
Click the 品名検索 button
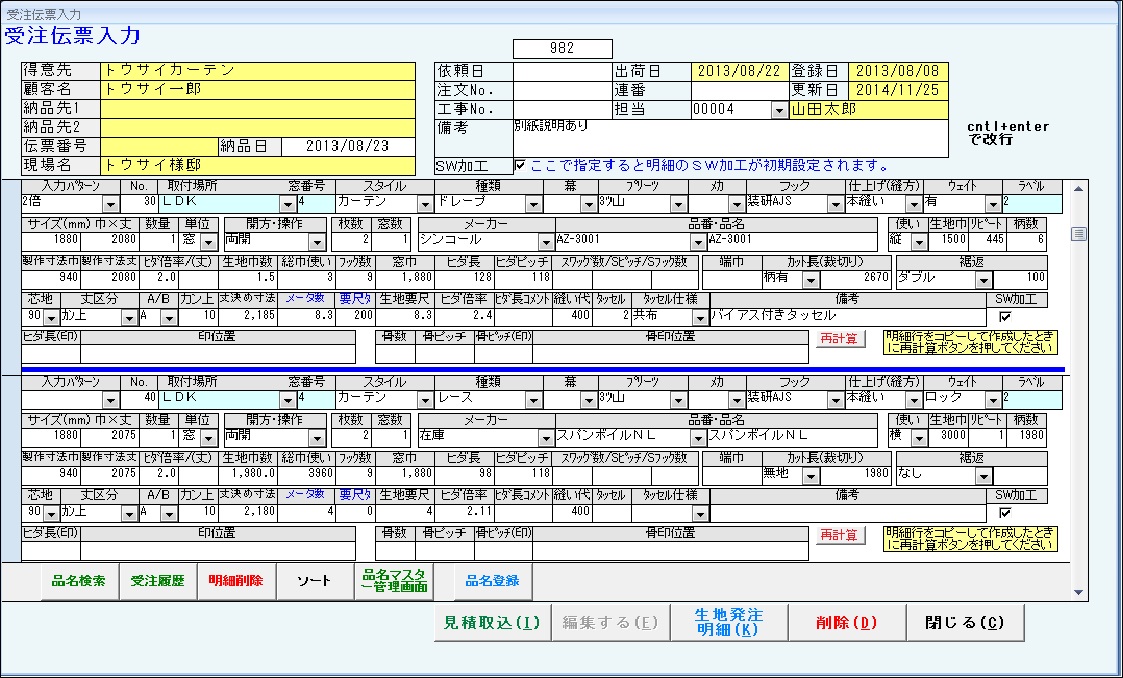coord(78,581)
